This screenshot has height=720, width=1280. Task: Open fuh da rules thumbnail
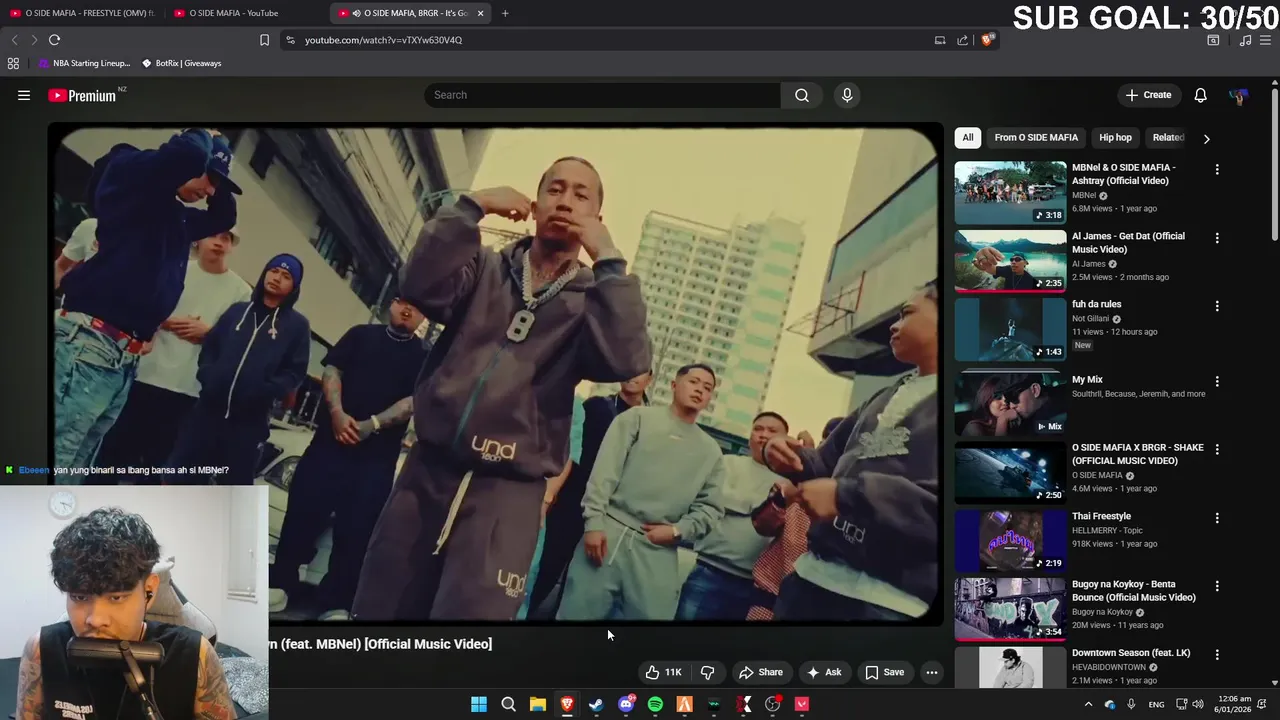pyautogui.click(x=1010, y=329)
